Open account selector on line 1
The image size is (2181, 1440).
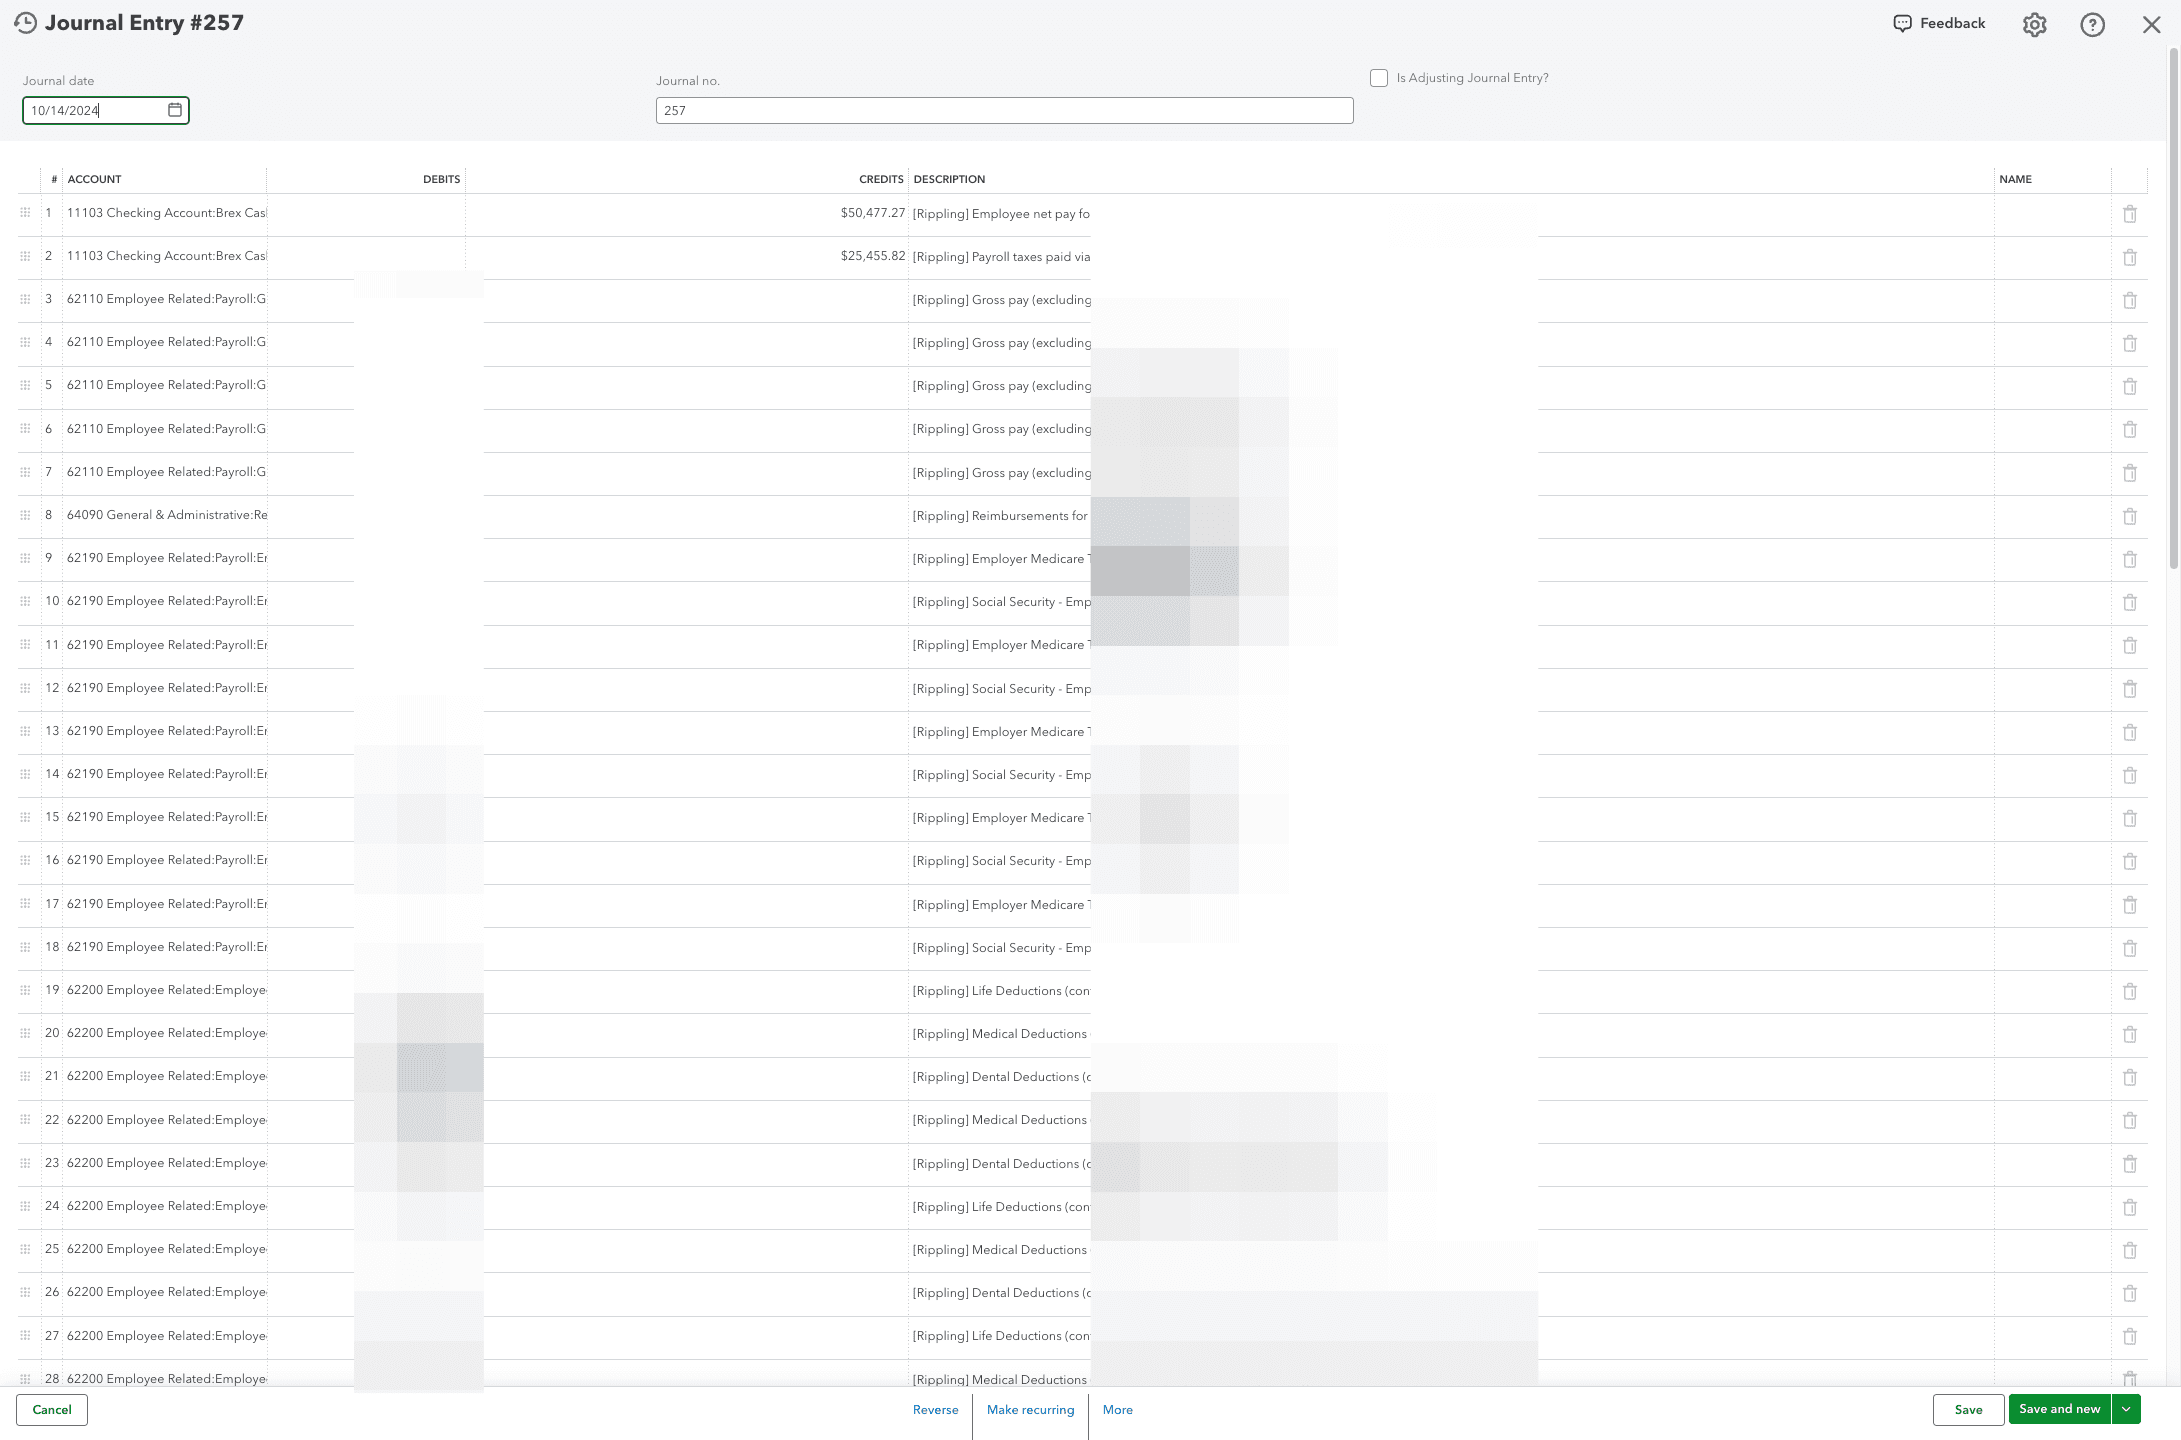click(165, 213)
